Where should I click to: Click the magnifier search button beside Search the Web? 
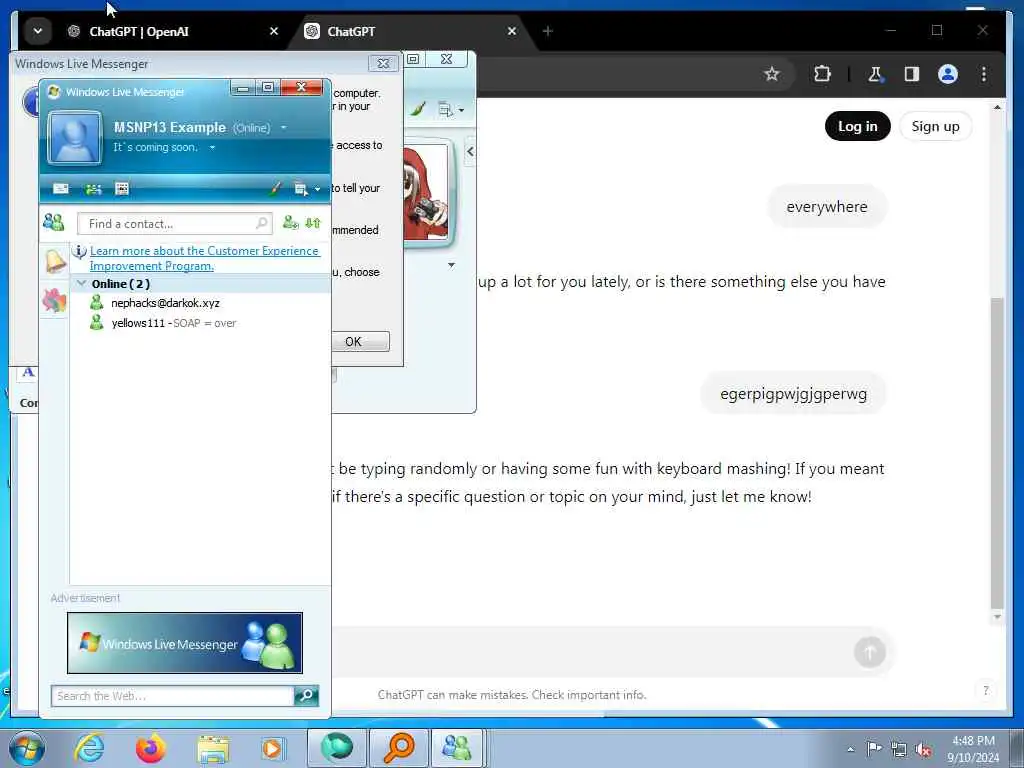pos(306,696)
